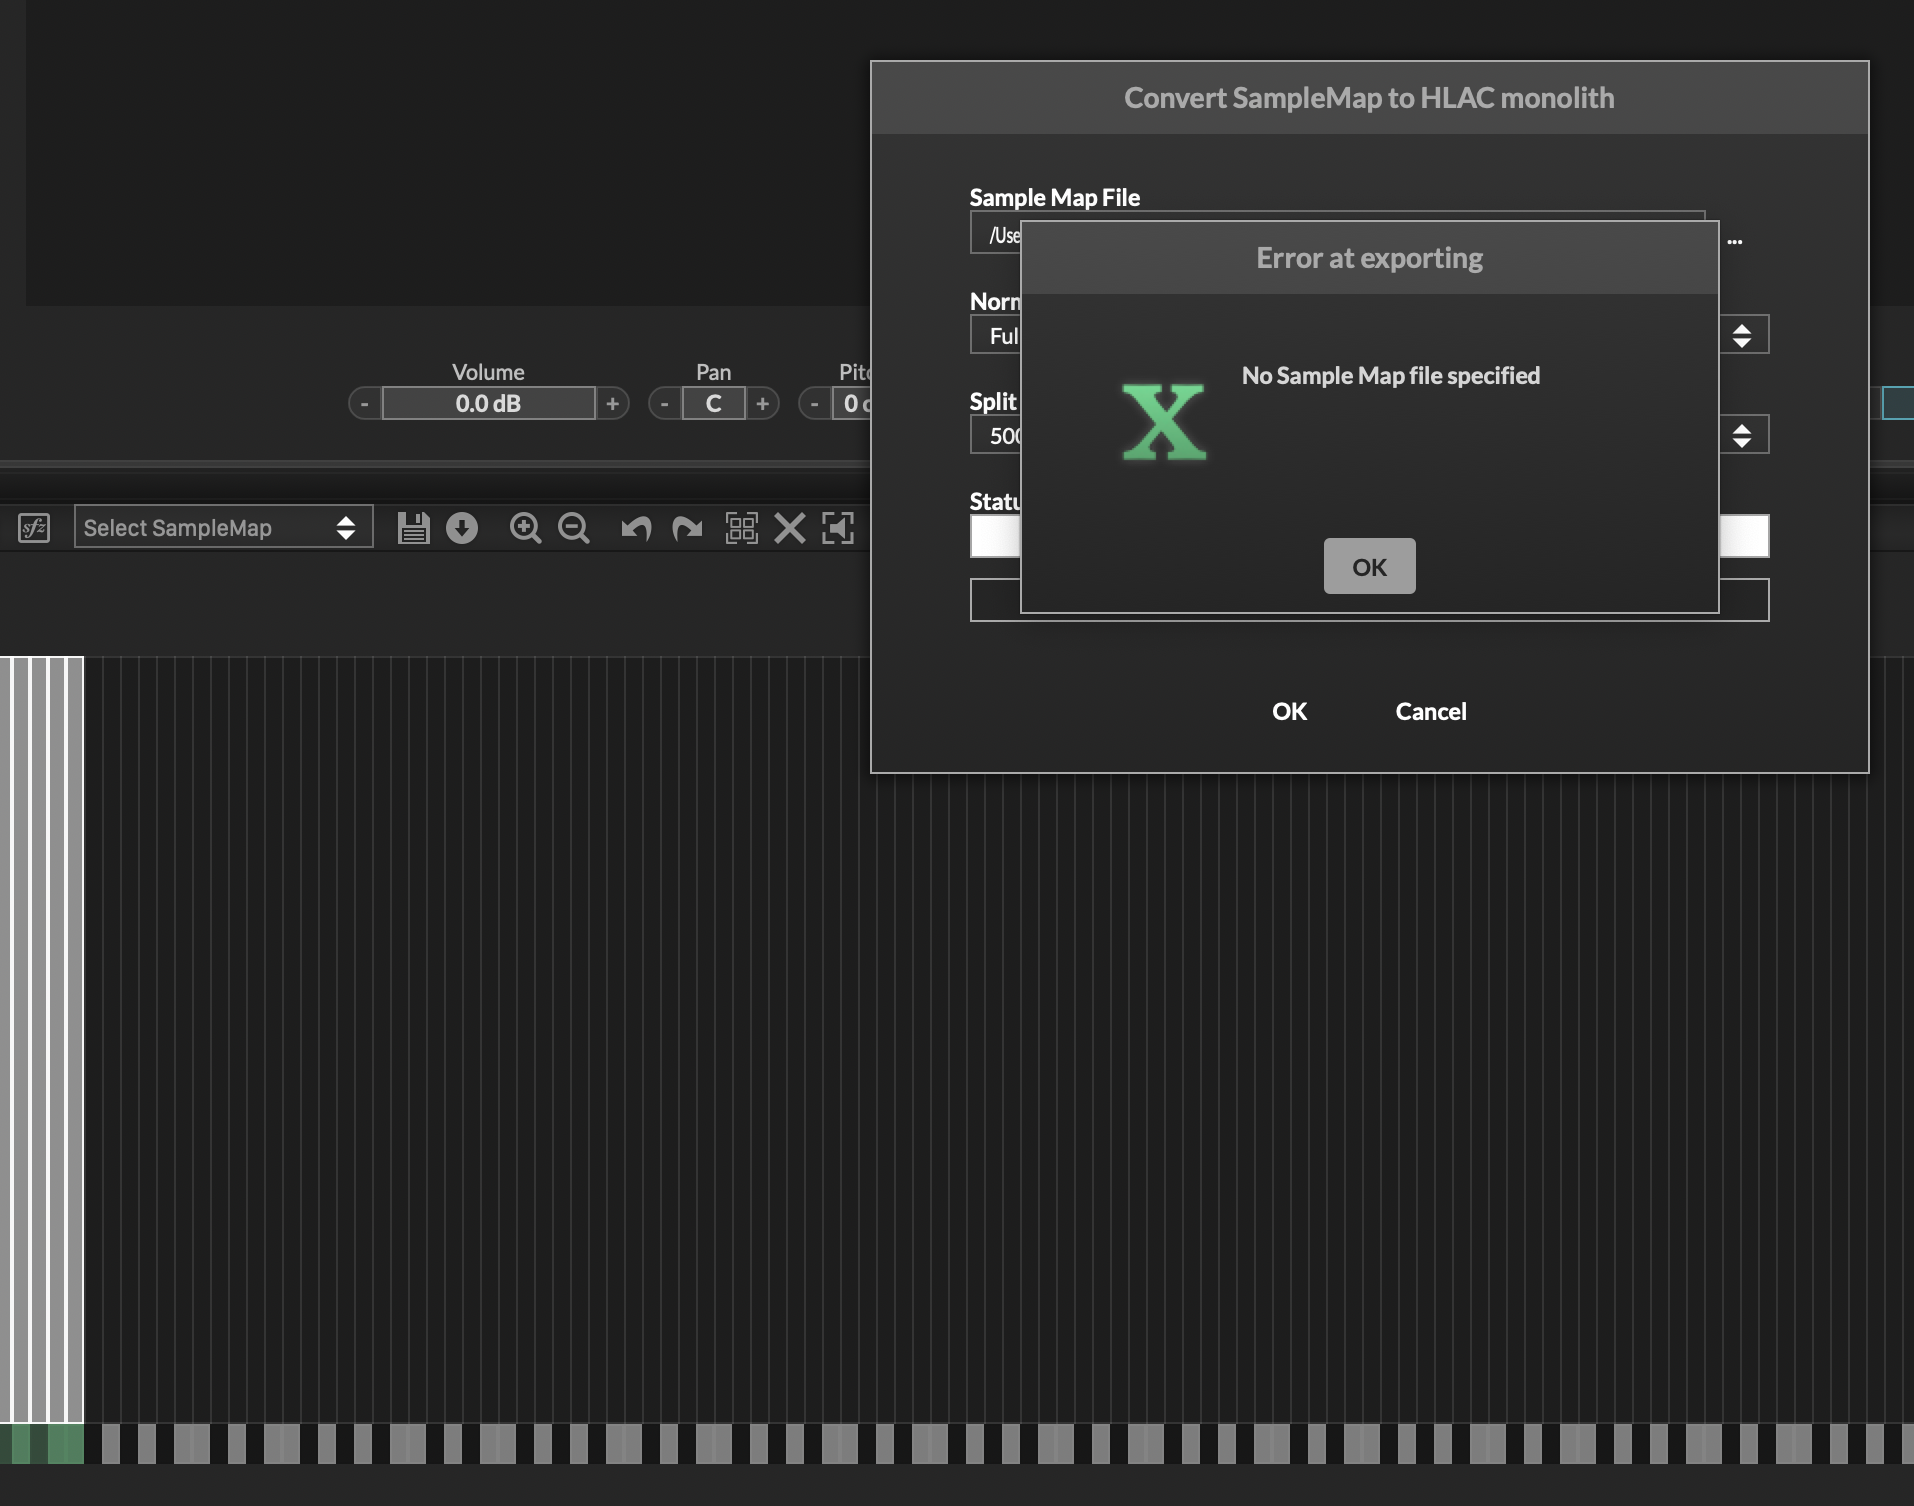Dismiss the error dialog with OK

point(1369,566)
